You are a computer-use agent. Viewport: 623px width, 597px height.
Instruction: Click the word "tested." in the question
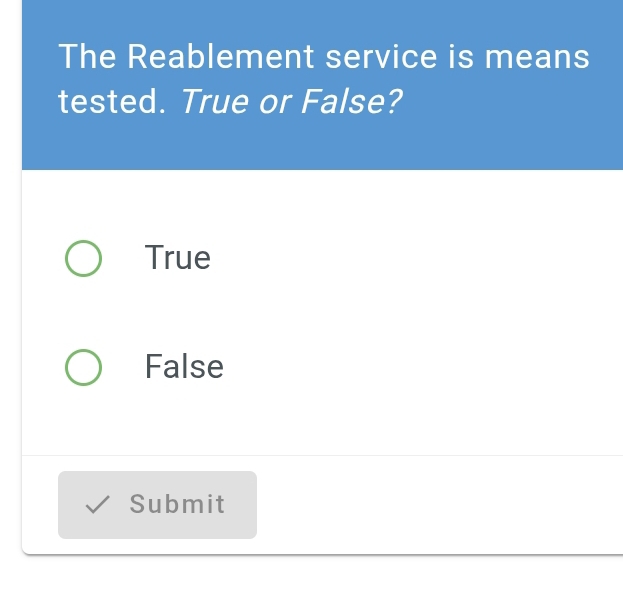click(112, 102)
